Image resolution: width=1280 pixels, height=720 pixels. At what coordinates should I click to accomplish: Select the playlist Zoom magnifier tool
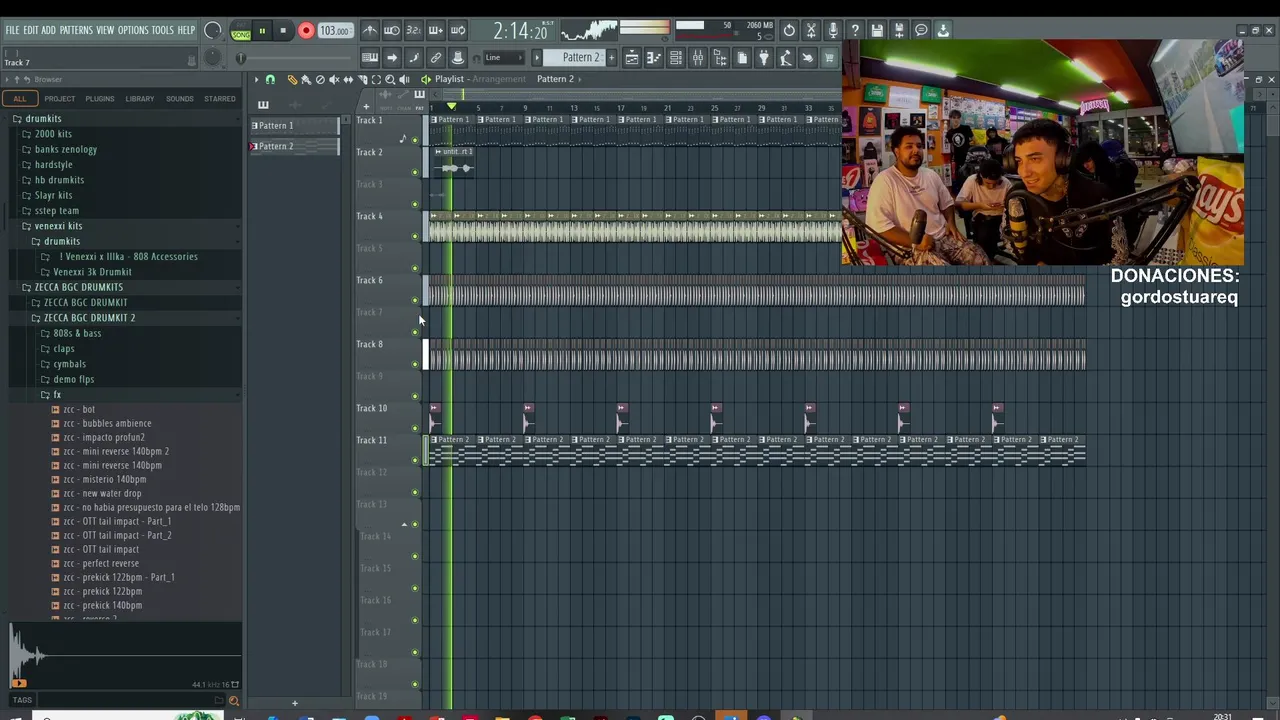click(x=390, y=79)
